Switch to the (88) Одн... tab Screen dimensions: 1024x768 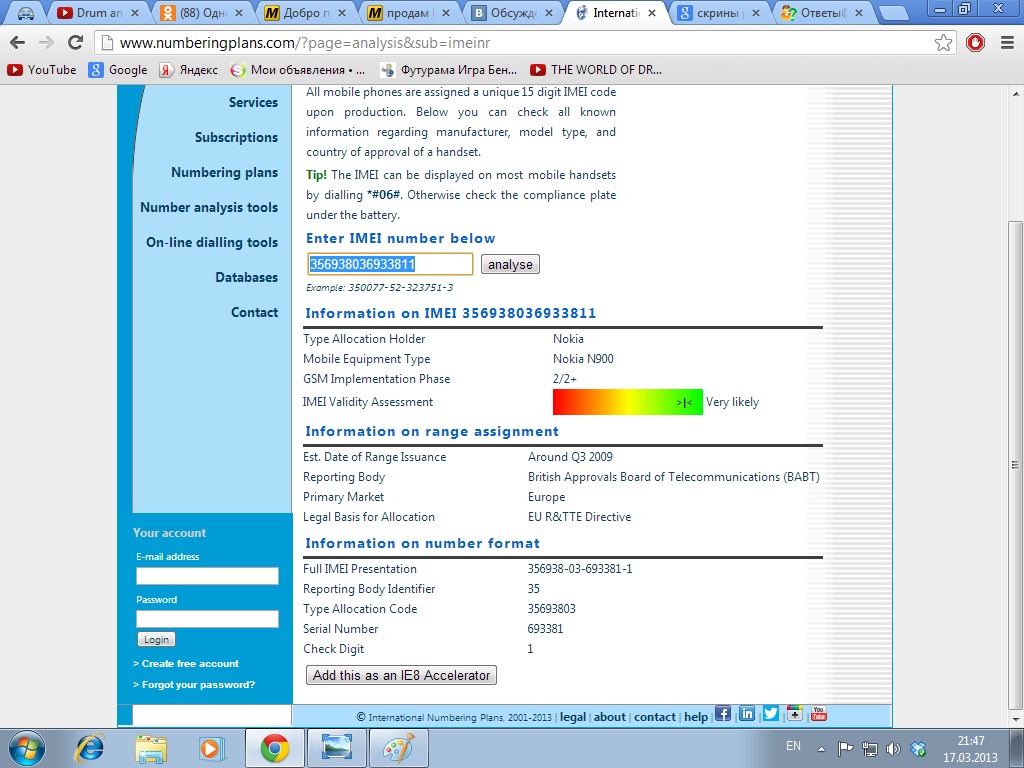[201, 13]
